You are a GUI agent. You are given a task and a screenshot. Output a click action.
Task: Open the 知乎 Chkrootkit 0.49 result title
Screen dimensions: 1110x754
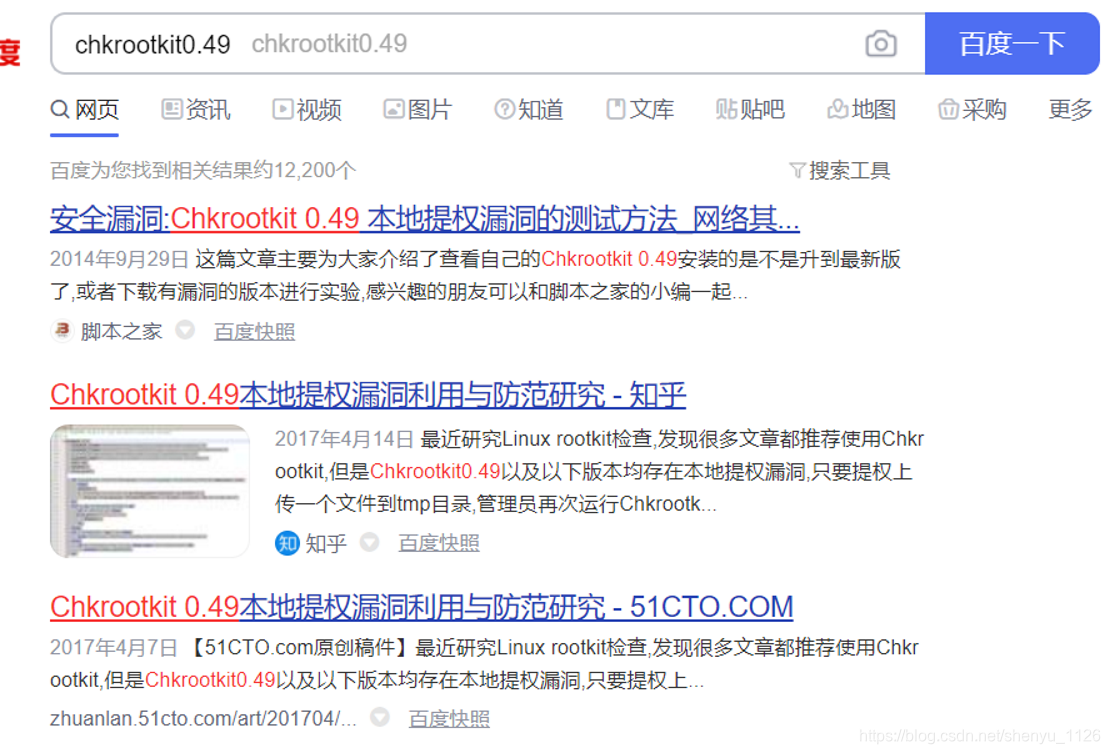tap(368, 395)
